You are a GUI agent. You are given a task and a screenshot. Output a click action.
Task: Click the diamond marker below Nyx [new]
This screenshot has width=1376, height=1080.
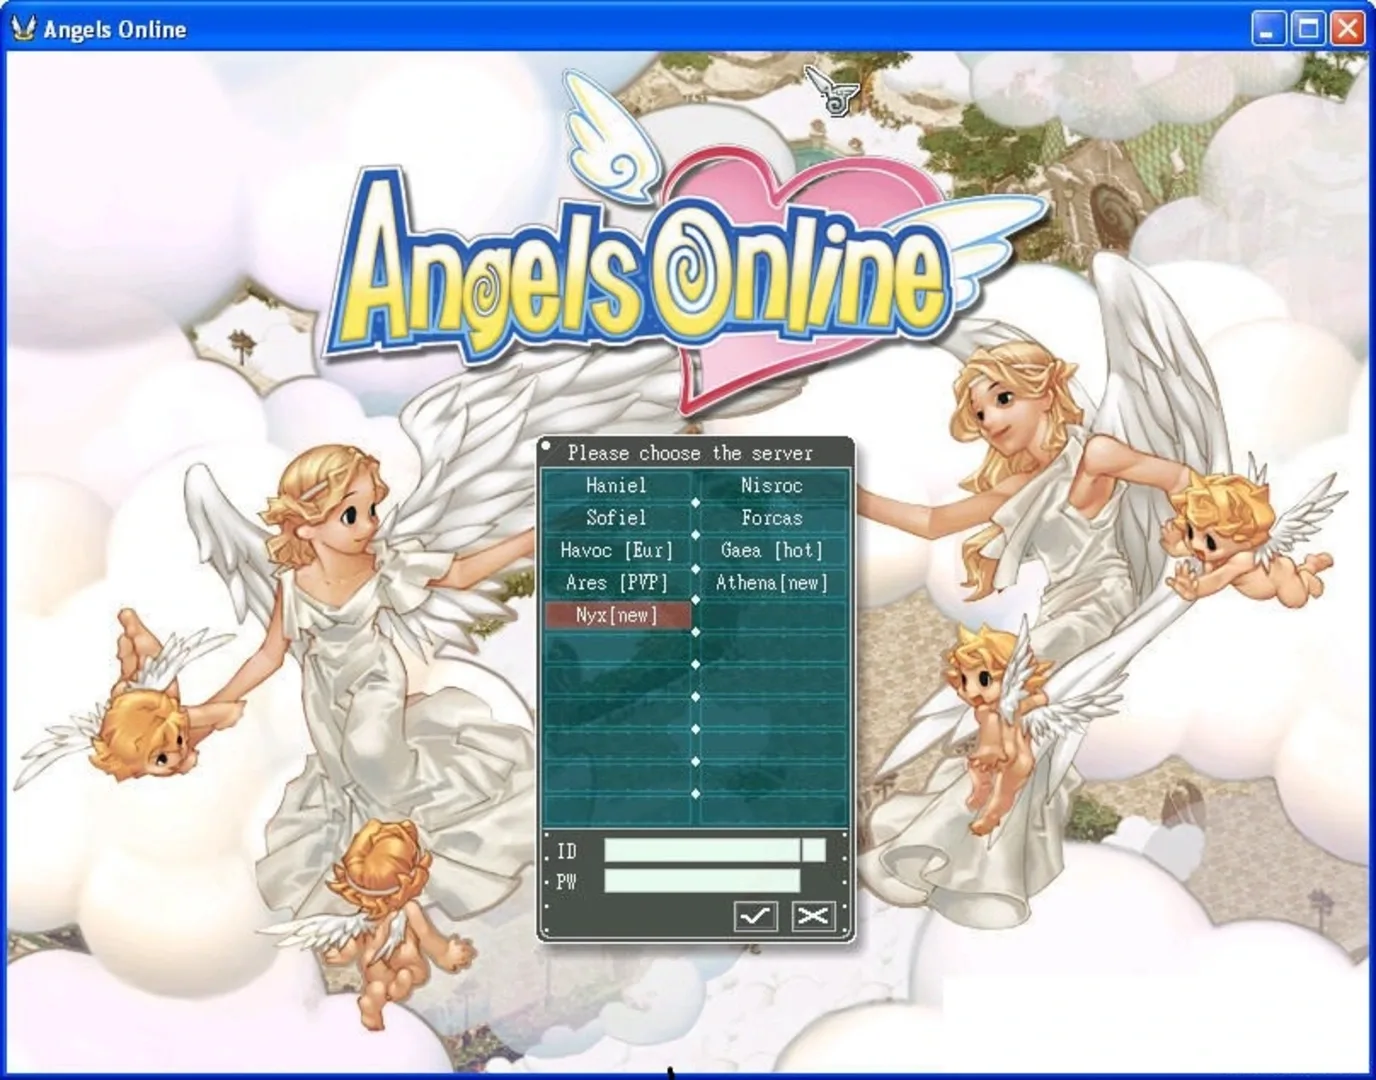[x=696, y=630]
